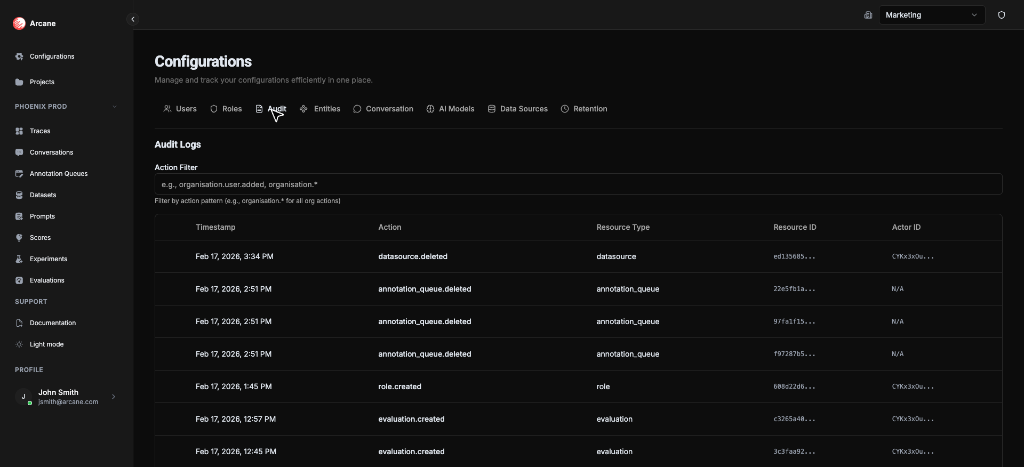Open Conversations via its chat bubble icon
This screenshot has width=1024, height=467.
19,153
